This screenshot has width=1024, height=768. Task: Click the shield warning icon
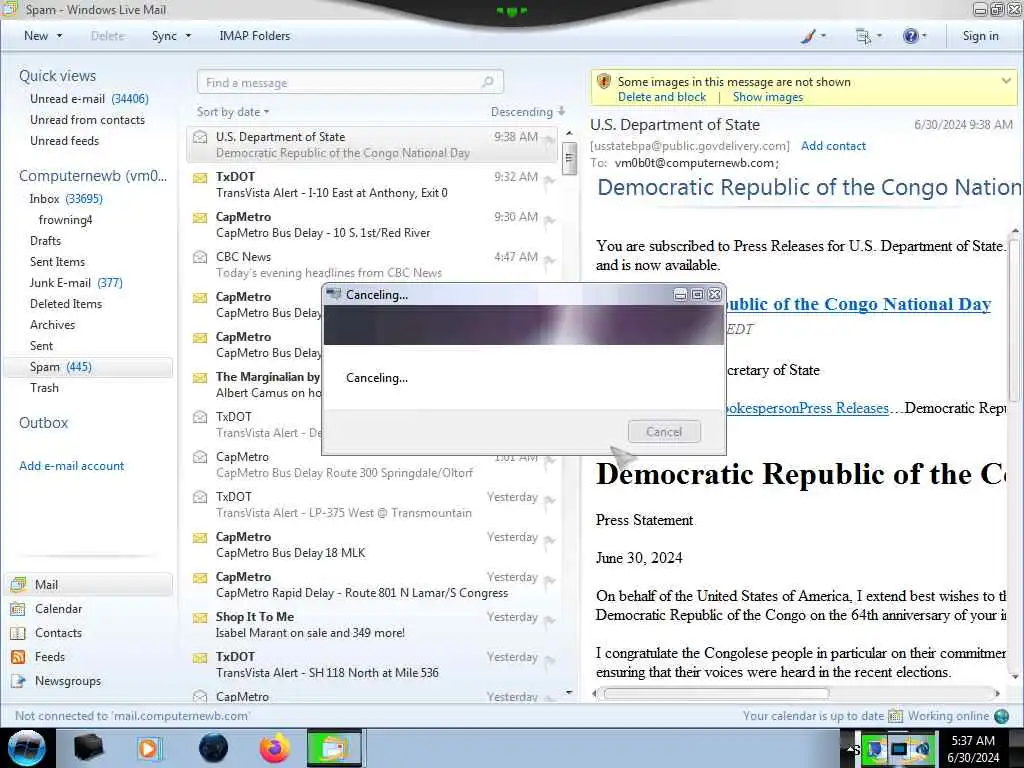pyautogui.click(x=603, y=81)
